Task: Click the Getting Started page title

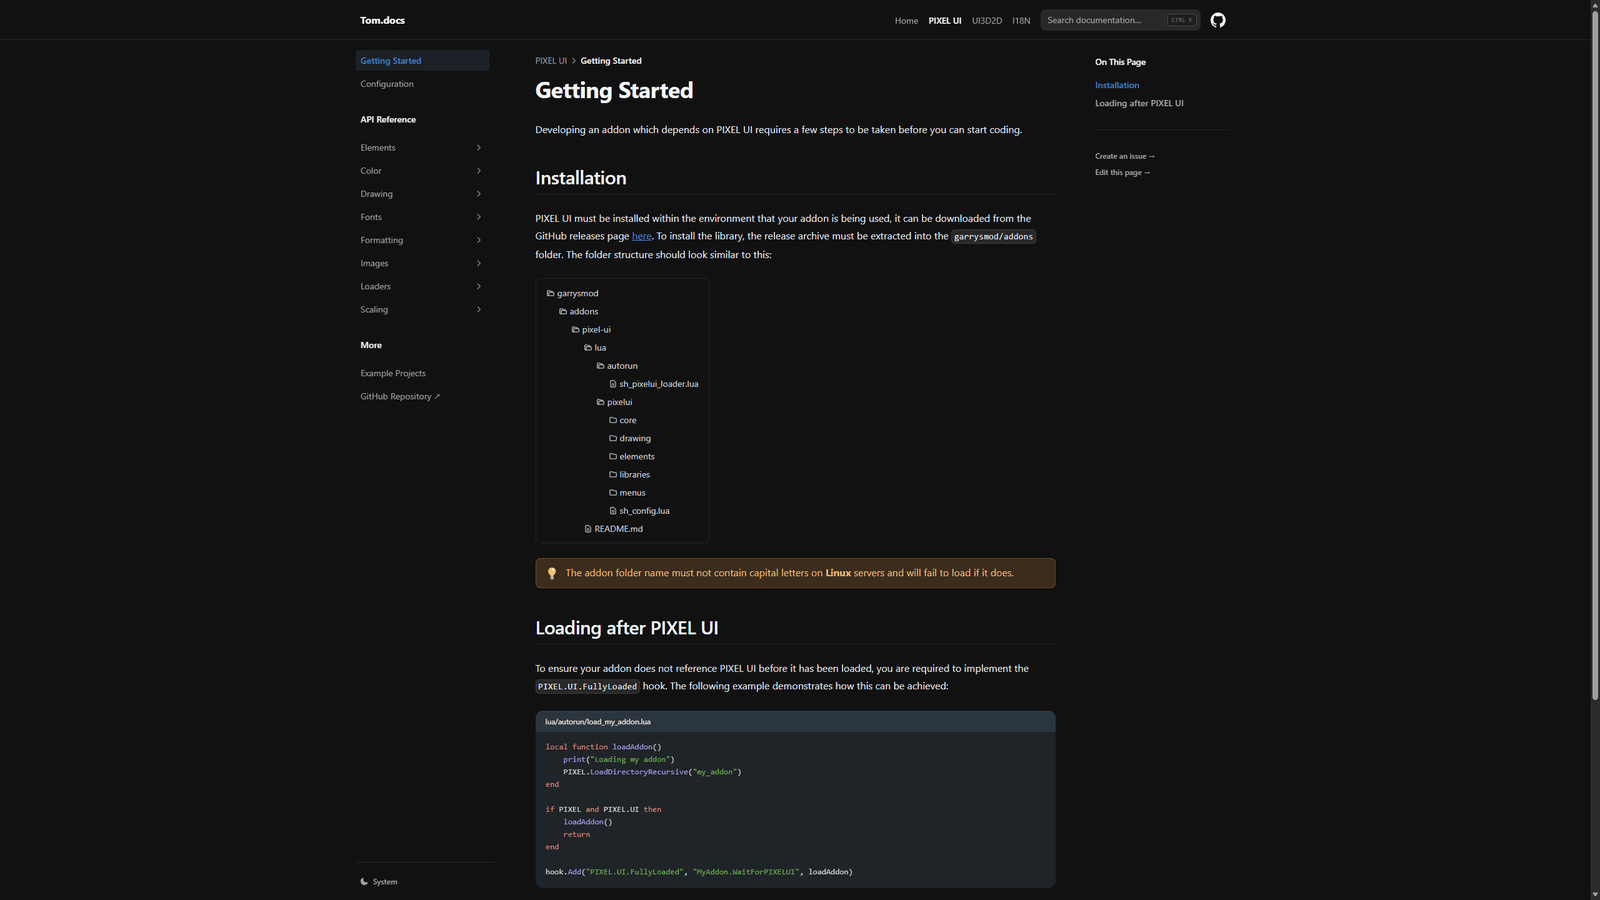Action: pyautogui.click(x=614, y=91)
